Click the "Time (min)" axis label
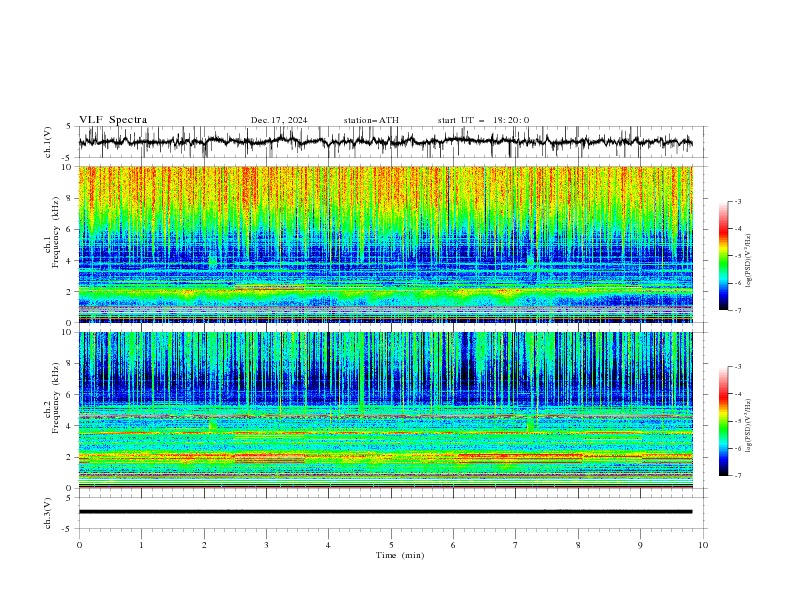 [x=400, y=555]
